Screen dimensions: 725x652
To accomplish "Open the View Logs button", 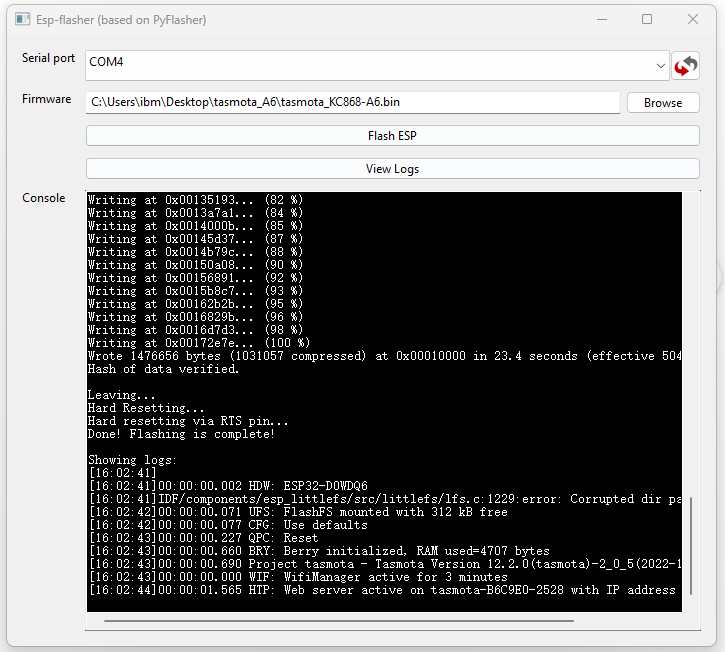I will (x=392, y=168).
